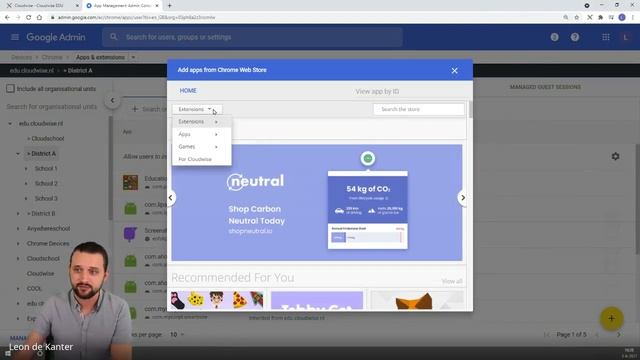Open the Google Admin hamburger menu
640x360 pixels.
(x=15, y=37)
